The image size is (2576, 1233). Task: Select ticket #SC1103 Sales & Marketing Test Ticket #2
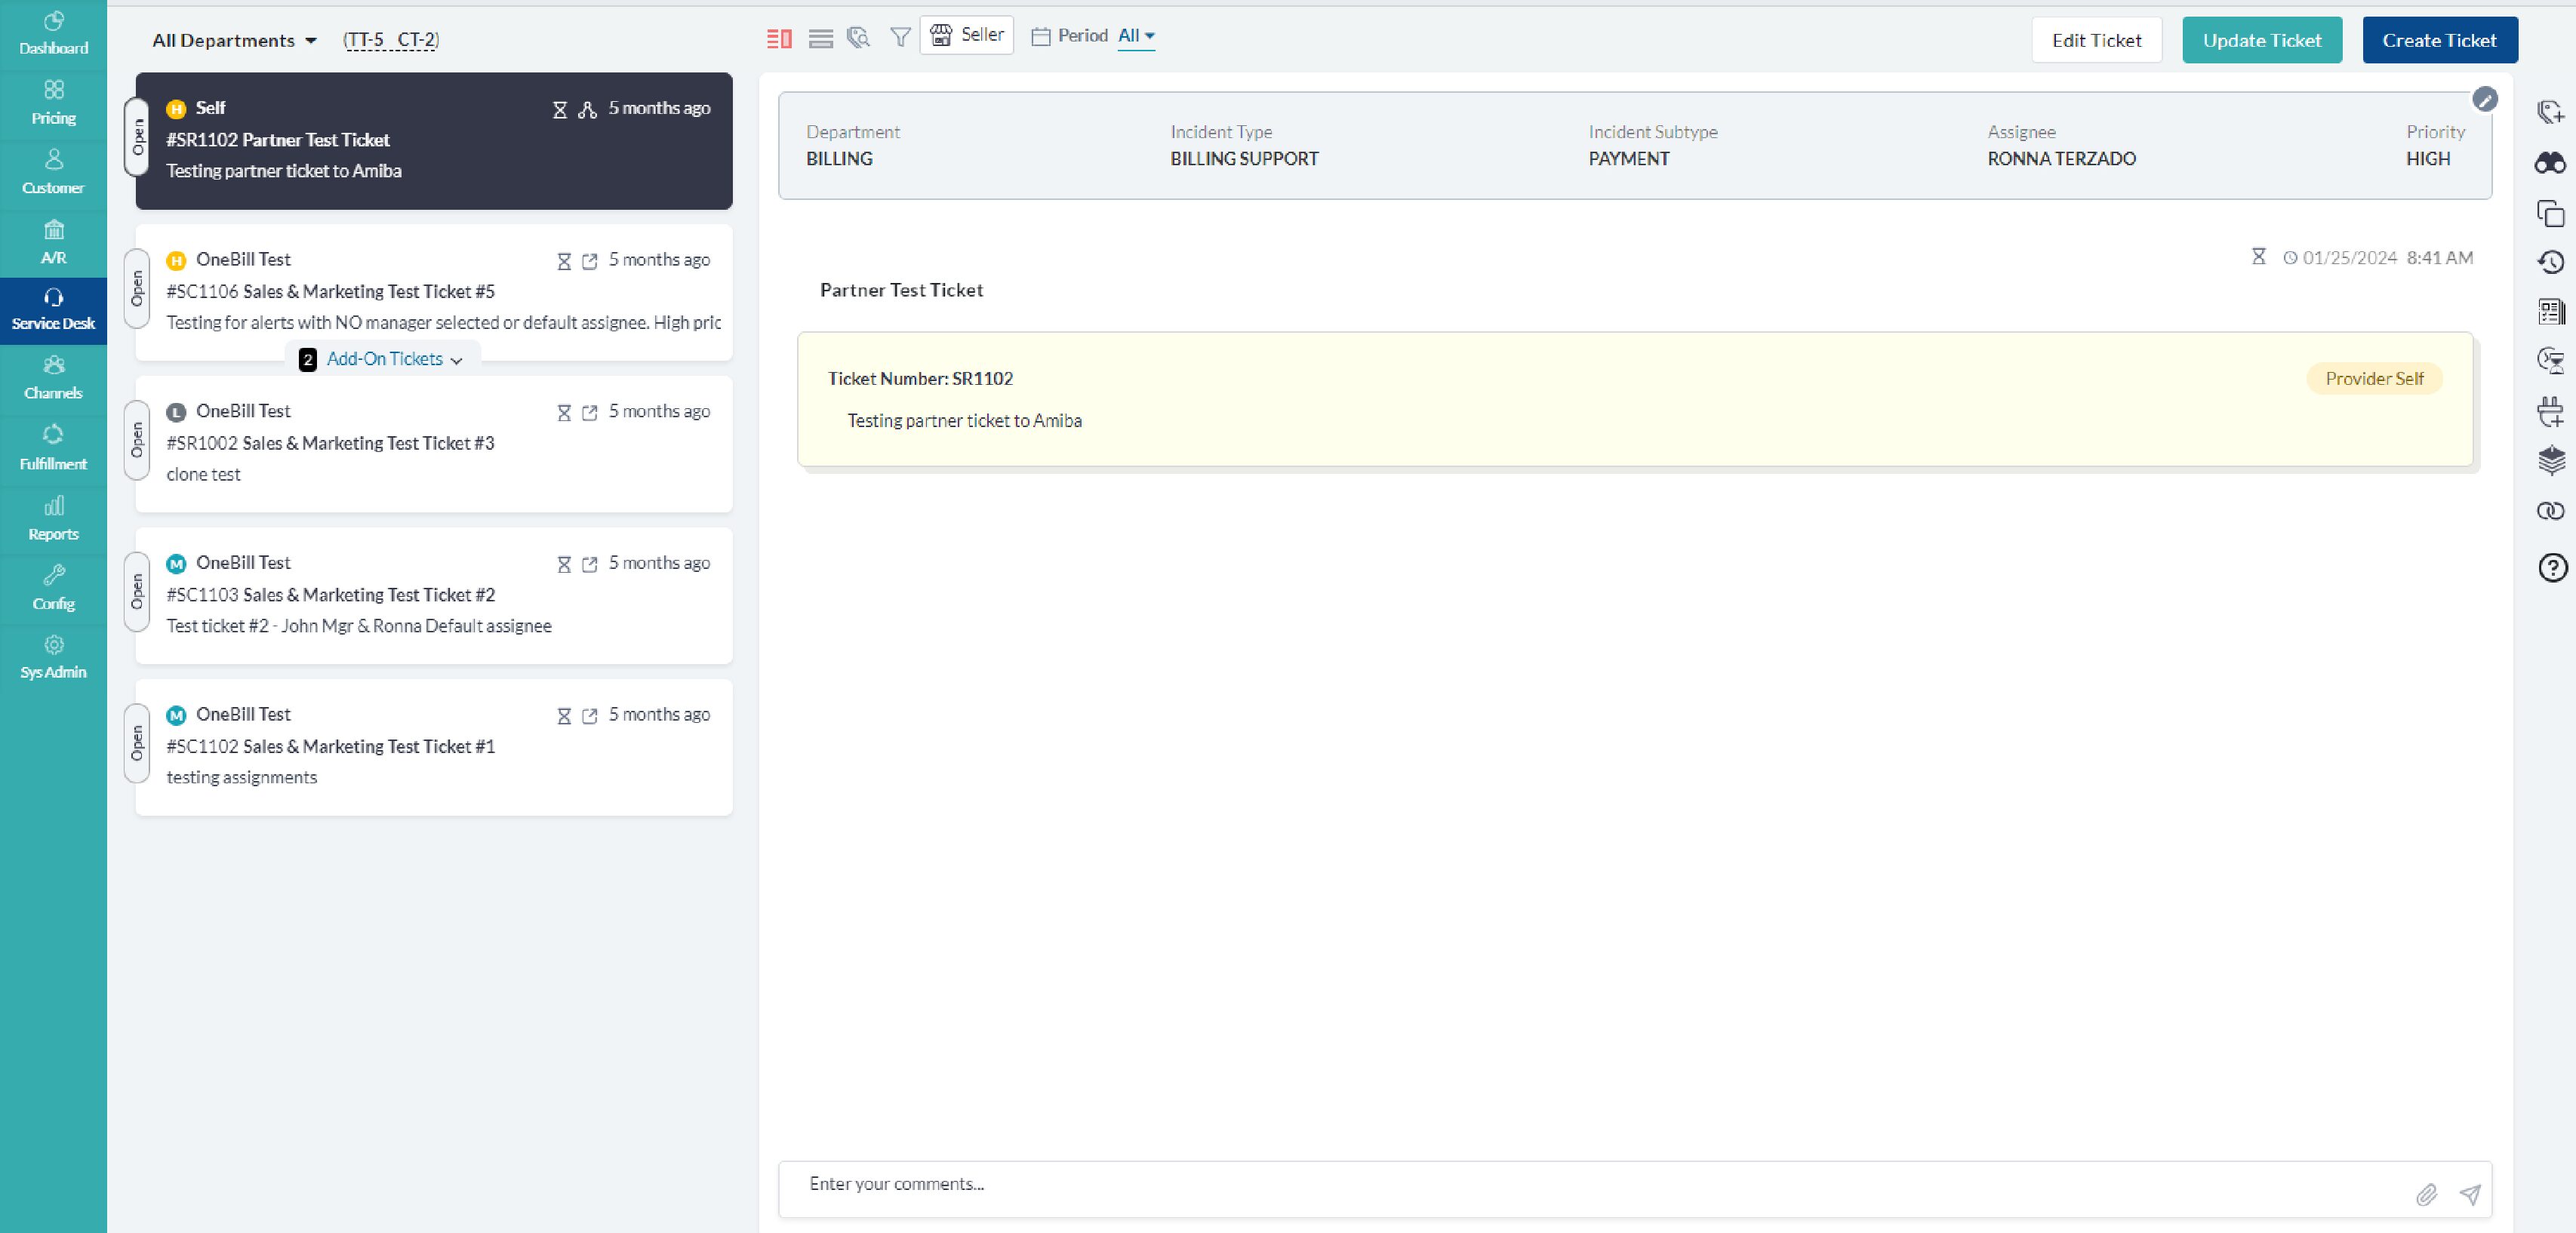click(x=434, y=596)
